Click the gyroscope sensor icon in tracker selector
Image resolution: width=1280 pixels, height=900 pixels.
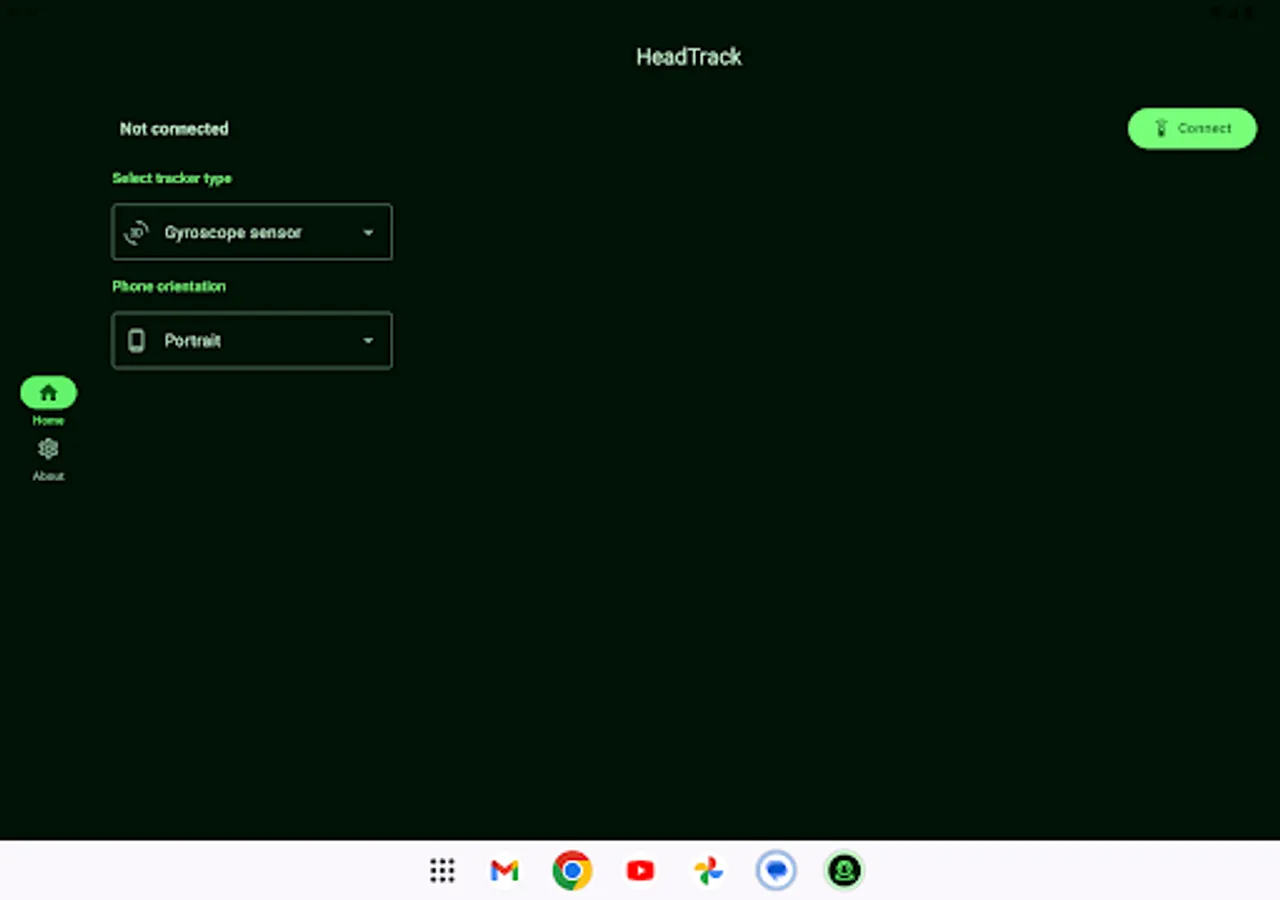tap(136, 232)
